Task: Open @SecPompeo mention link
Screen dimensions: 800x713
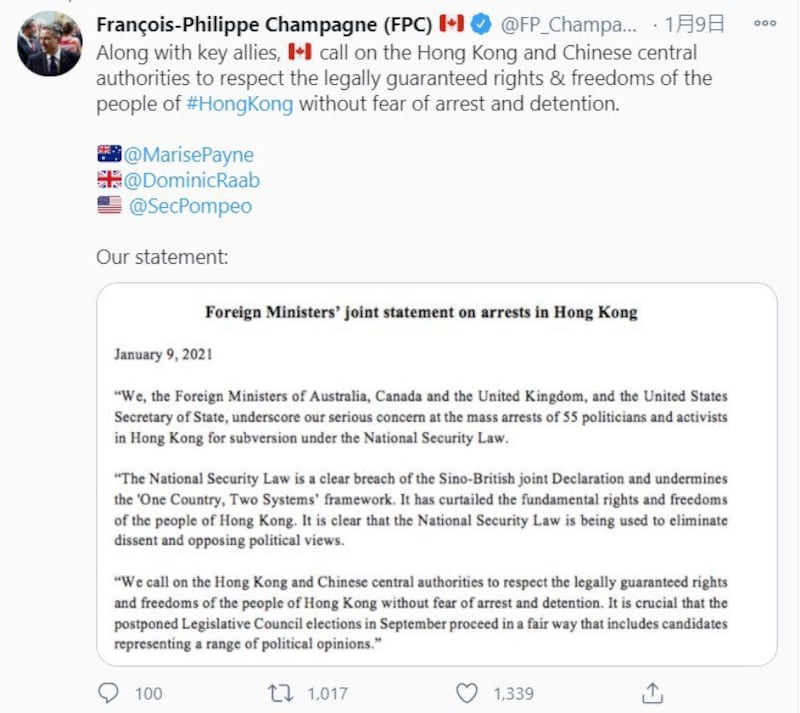Action: click(190, 206)
